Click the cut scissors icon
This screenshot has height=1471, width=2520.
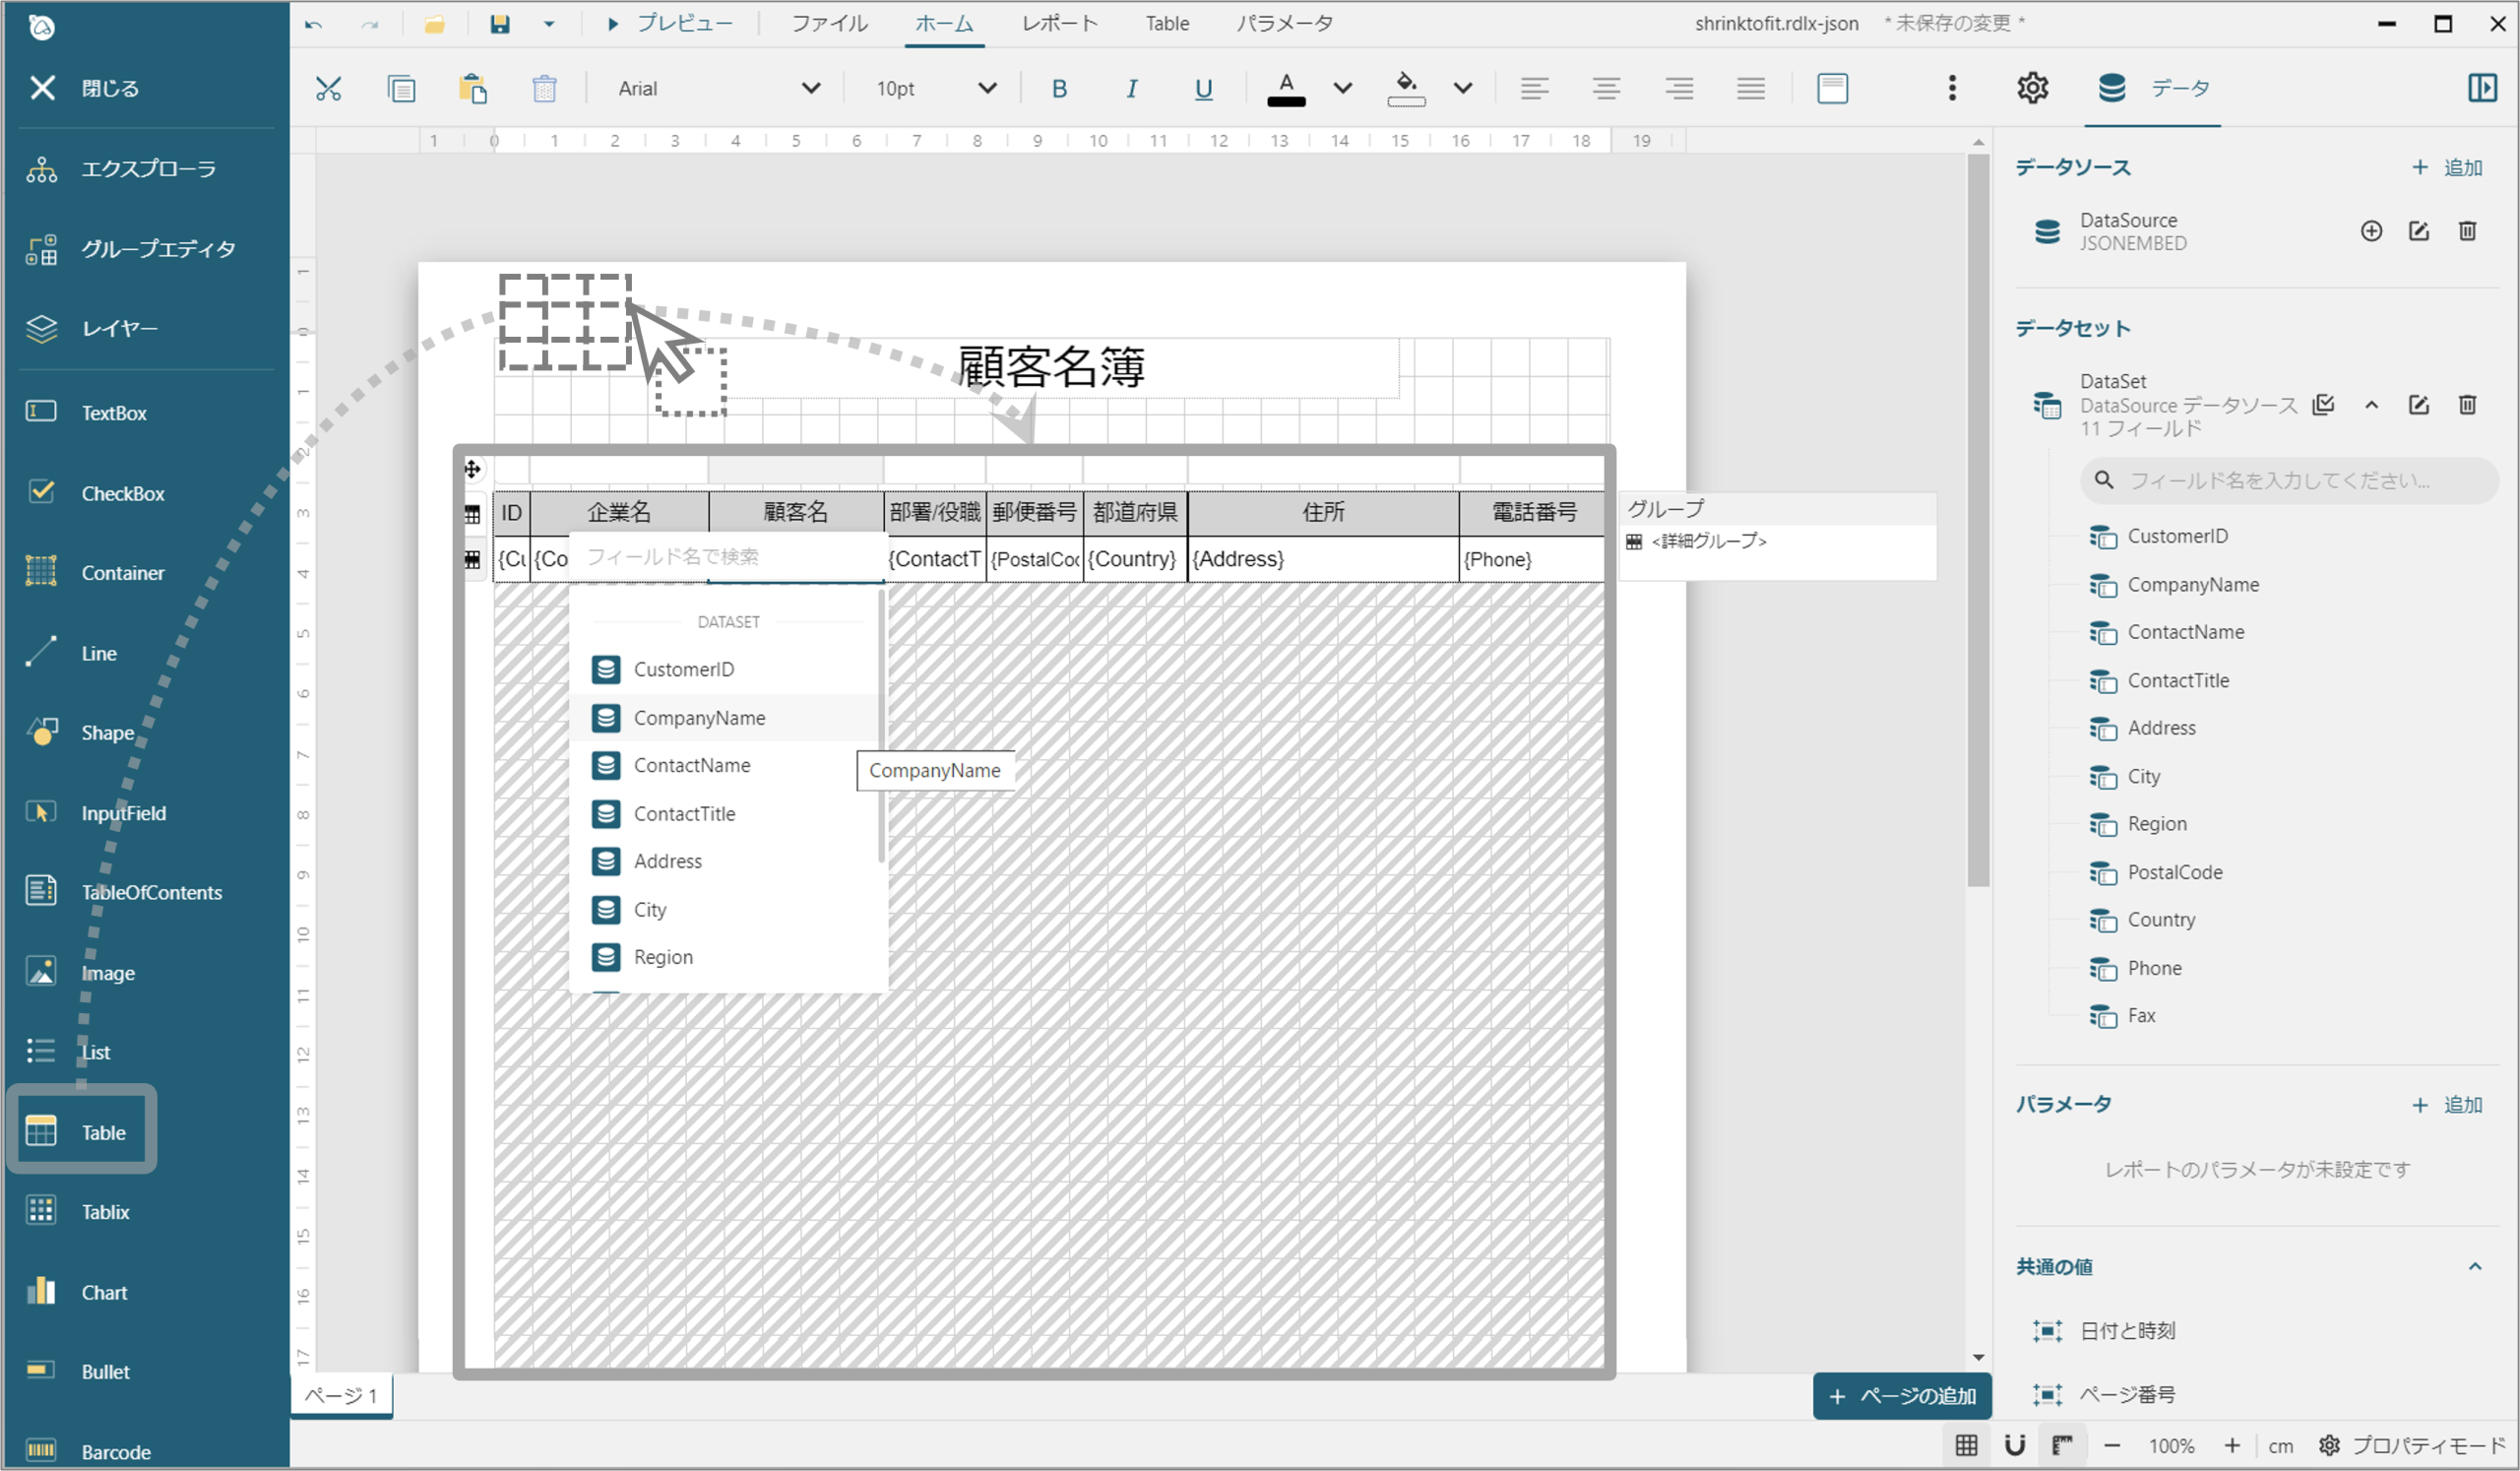click(328, 89)
